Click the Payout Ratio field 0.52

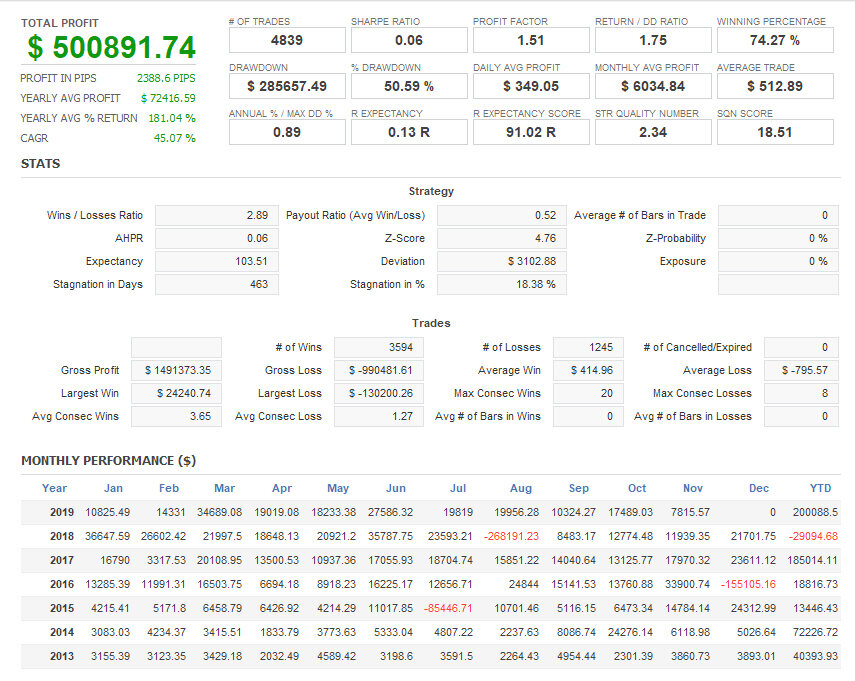click(x=502, y=215)
